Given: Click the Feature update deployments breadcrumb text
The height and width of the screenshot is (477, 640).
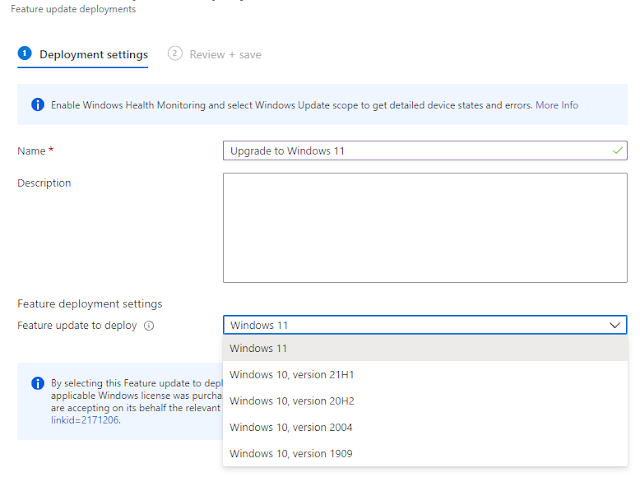Looking at the screenshot, I should click(73, 9).
